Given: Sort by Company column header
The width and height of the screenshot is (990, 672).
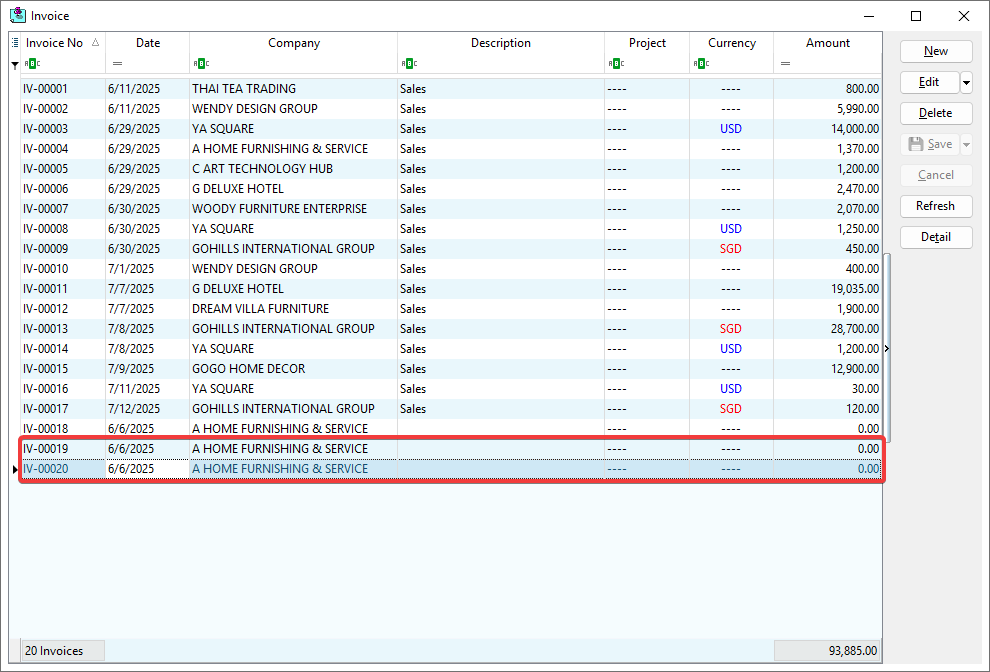Looking at the screenshot, I should tap(294, 43).
